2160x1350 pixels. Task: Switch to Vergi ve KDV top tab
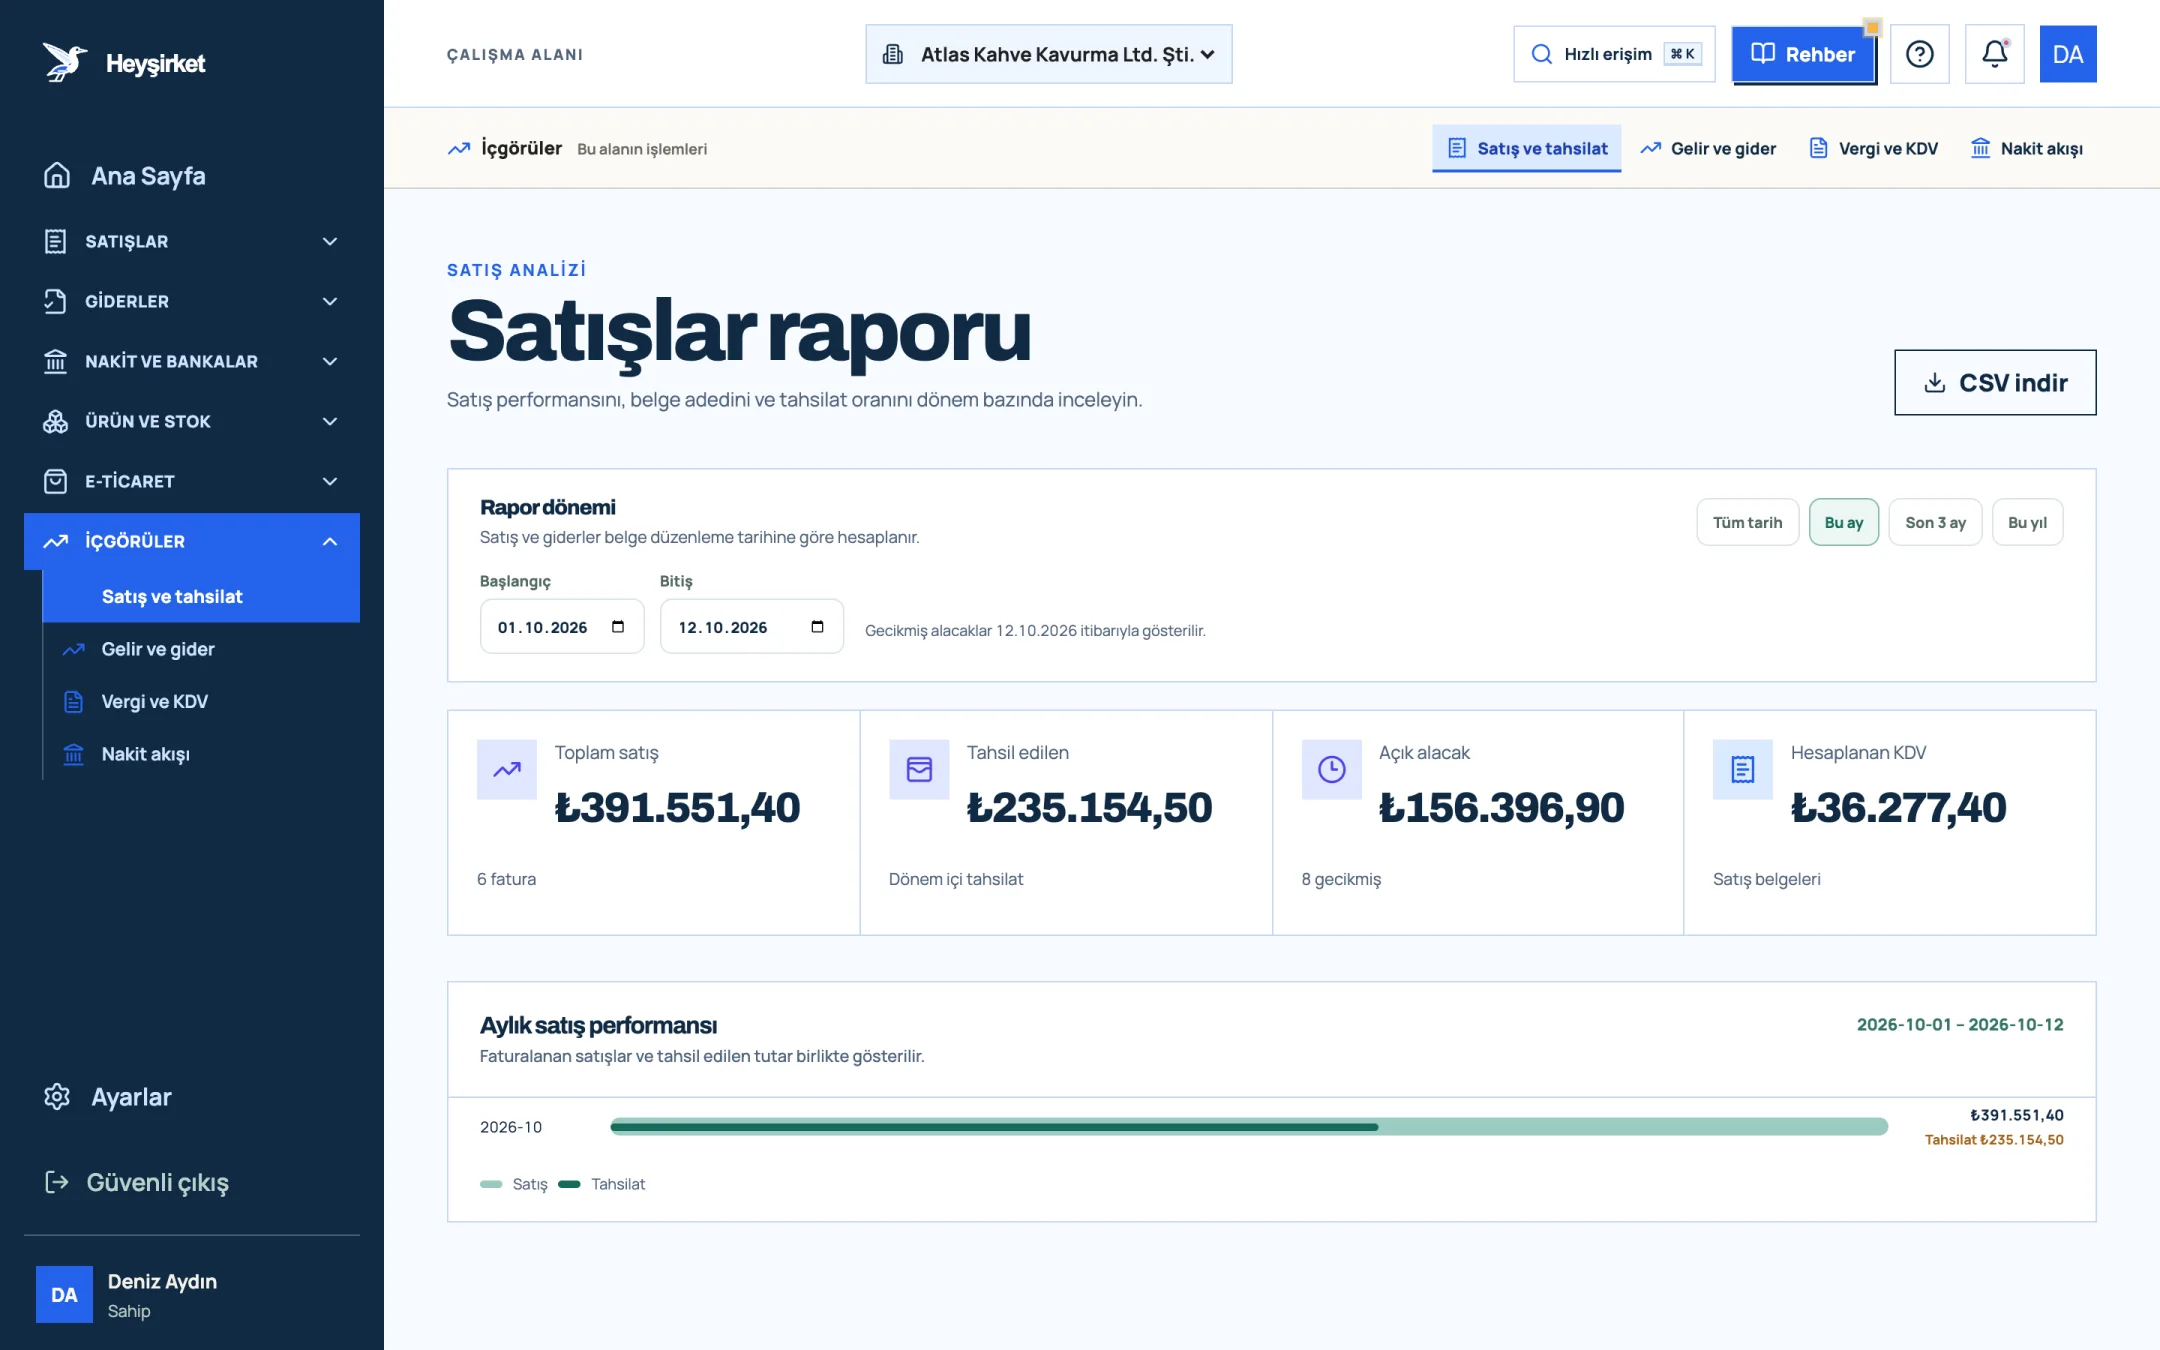(1874, 148)
